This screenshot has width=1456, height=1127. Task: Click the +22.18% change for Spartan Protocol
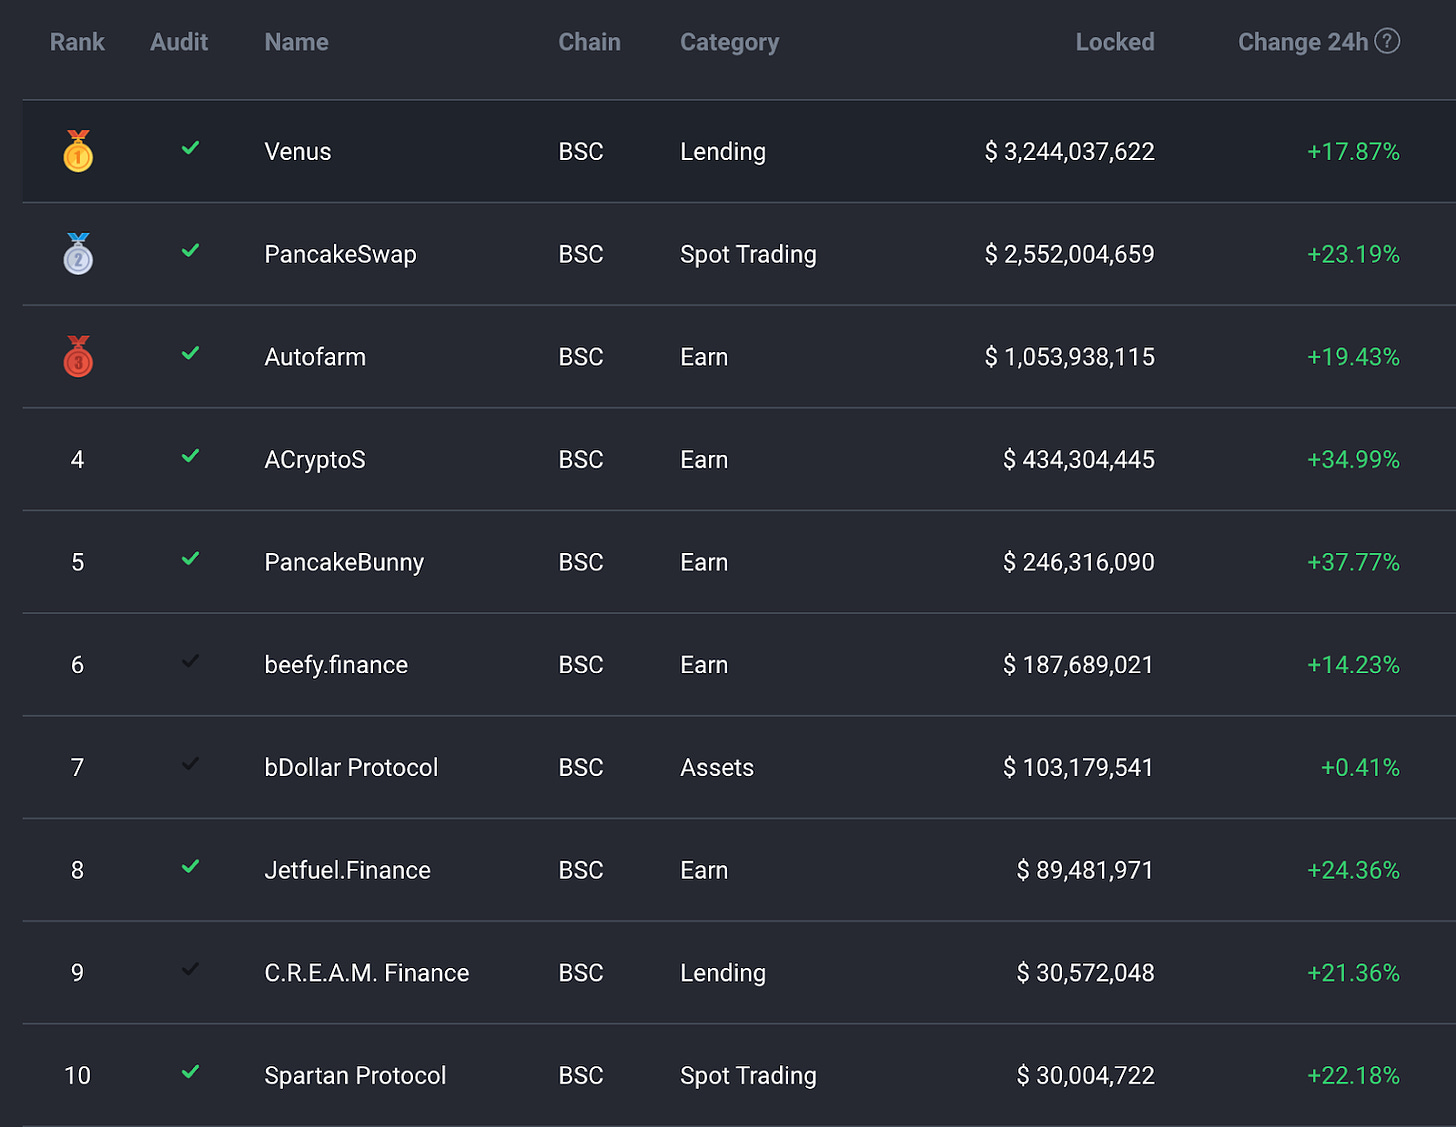pos(1353,1075)
